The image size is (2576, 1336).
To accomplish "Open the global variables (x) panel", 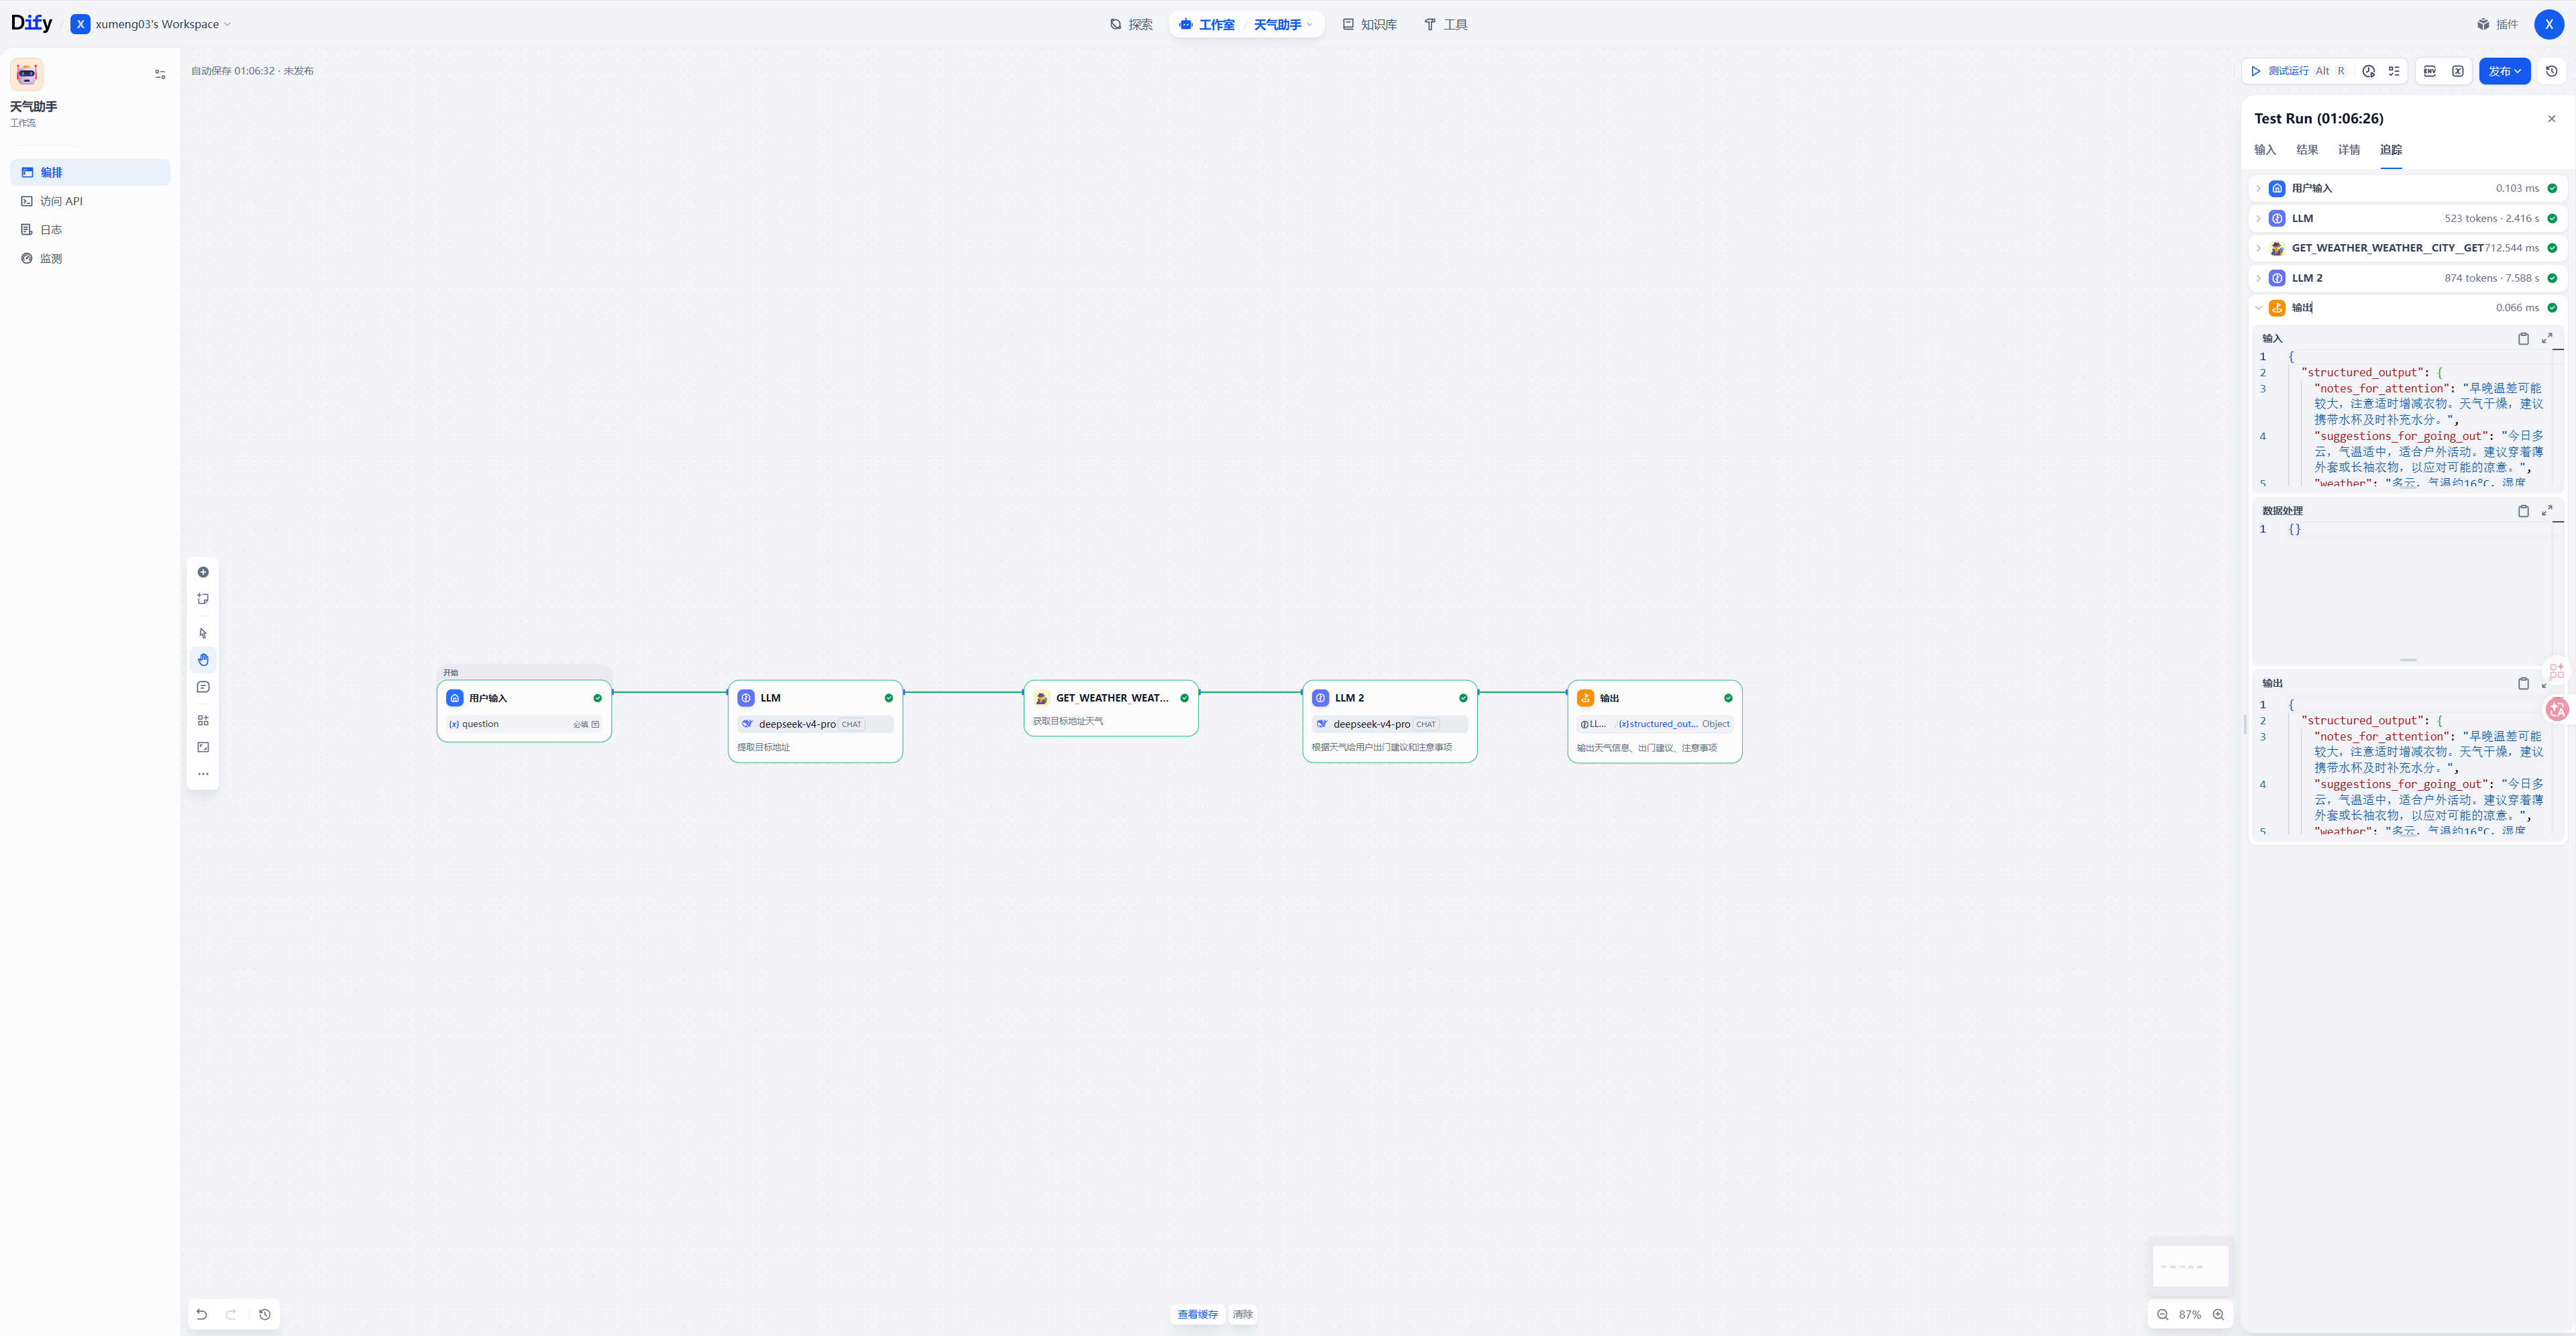I will click(x=2457, y=71).
